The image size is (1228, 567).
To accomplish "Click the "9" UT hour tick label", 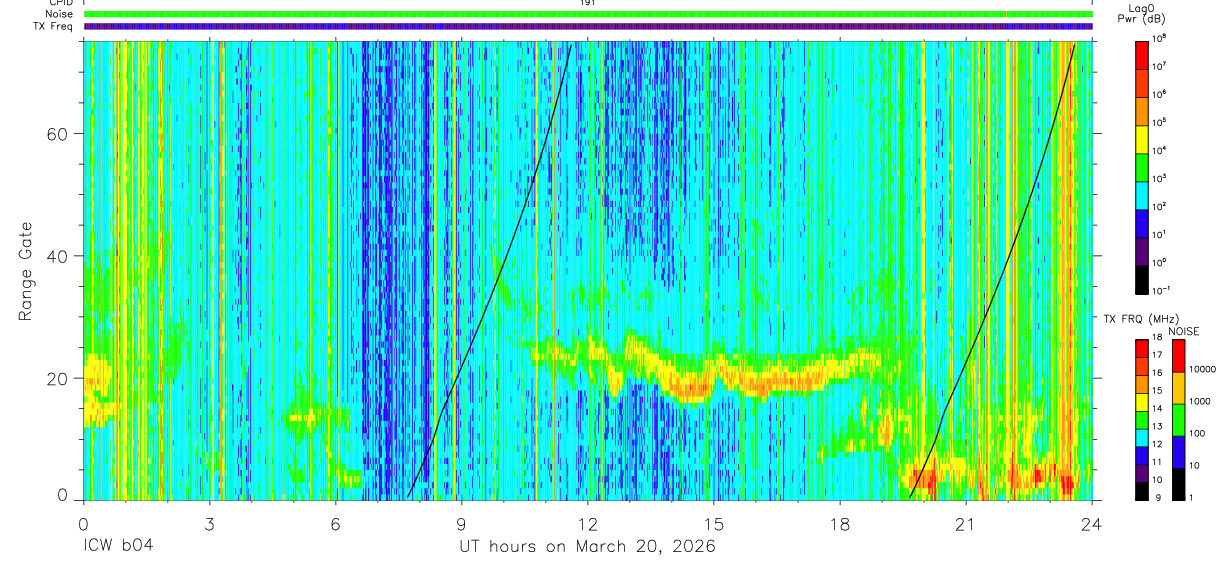I will tap(462, 523).
